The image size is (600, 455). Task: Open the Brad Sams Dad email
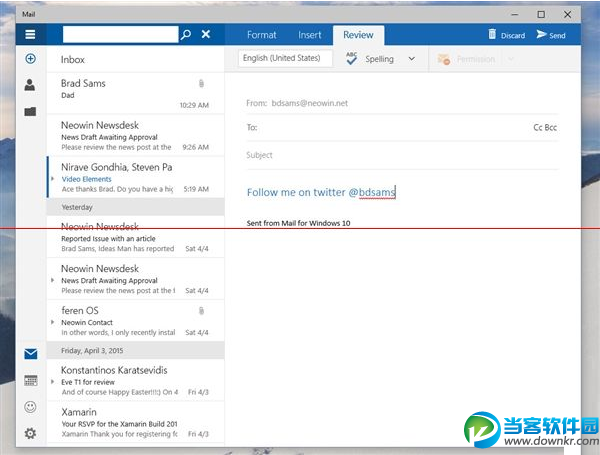pos(135,93)
